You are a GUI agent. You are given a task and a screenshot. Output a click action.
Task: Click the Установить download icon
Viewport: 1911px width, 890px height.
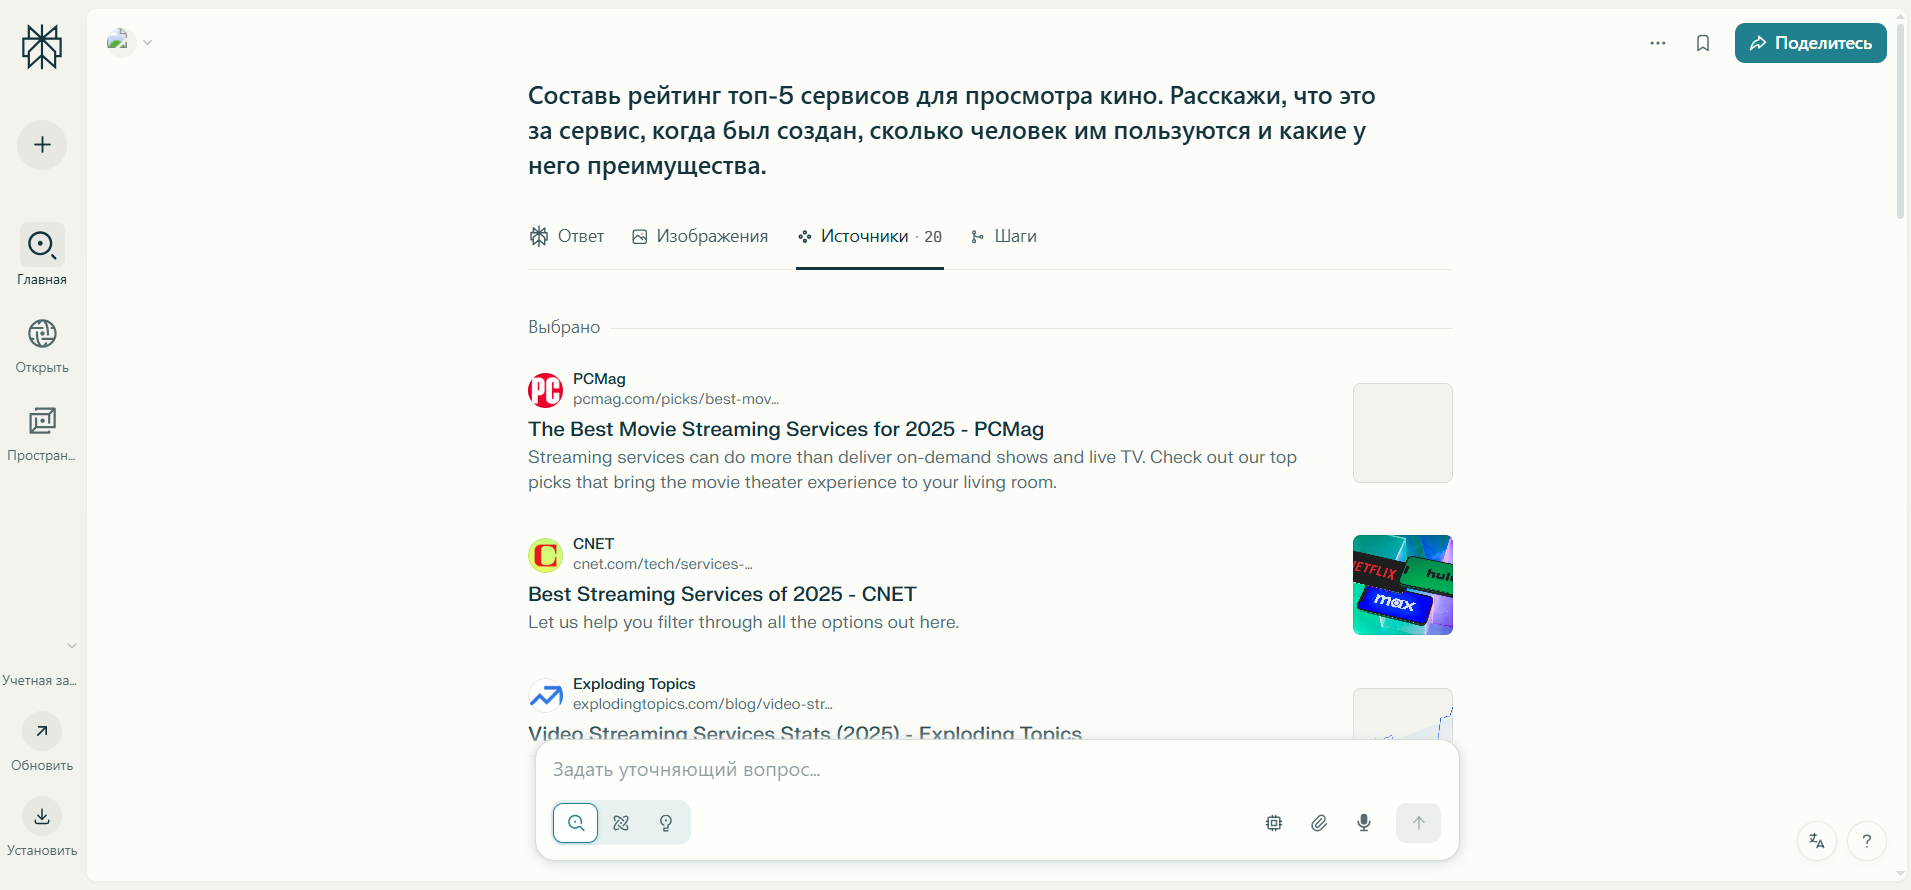coord(42,816)
